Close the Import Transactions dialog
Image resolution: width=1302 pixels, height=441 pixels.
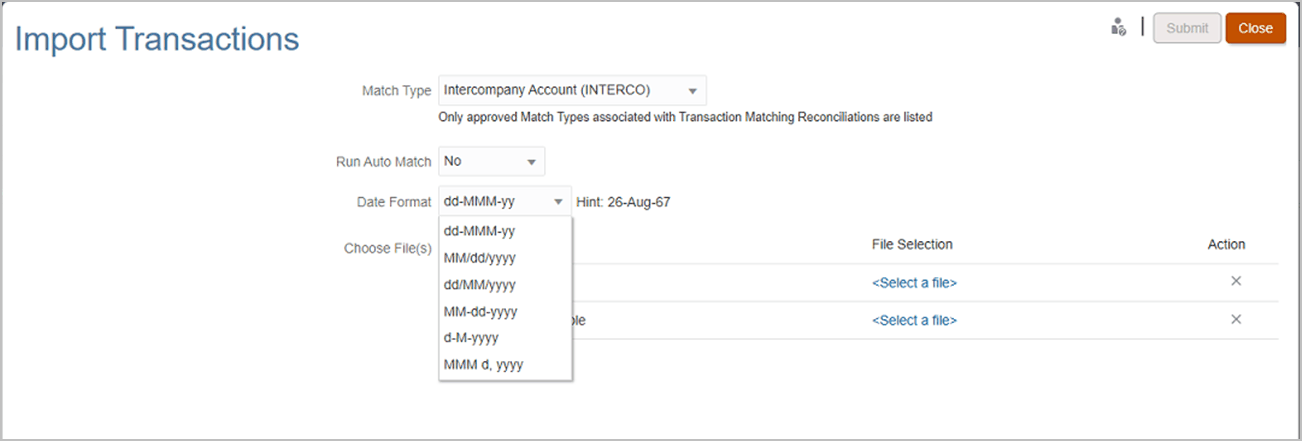[x=1255, y=28]
